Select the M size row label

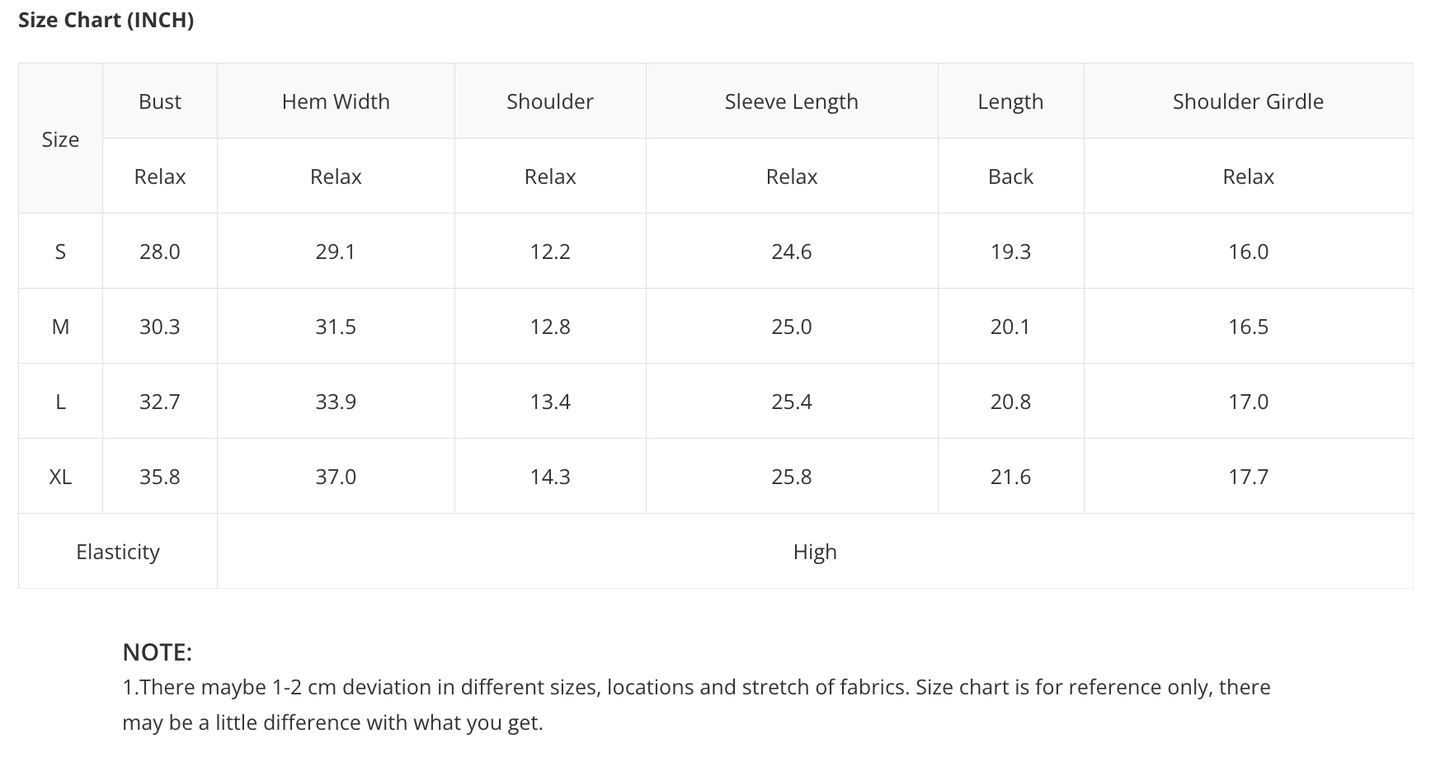(x=60, y=326)
